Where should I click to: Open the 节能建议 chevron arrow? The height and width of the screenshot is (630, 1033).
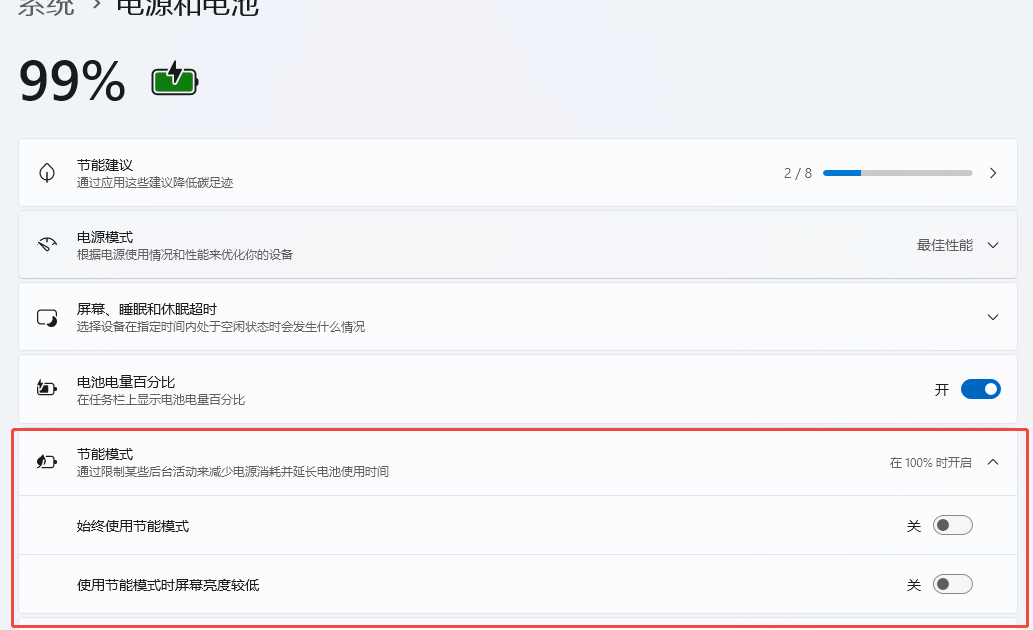[993, 173]
